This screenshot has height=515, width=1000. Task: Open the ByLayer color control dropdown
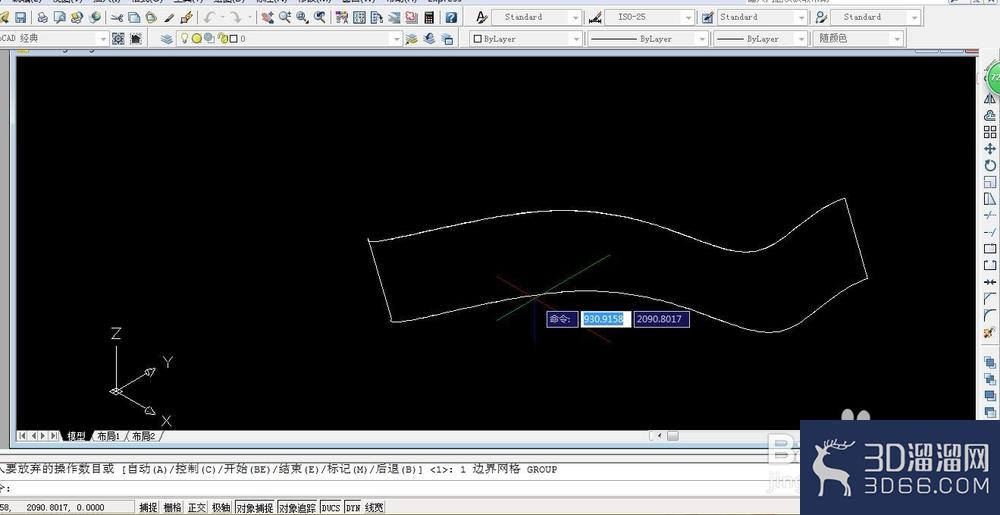click(x=526, y=39)
